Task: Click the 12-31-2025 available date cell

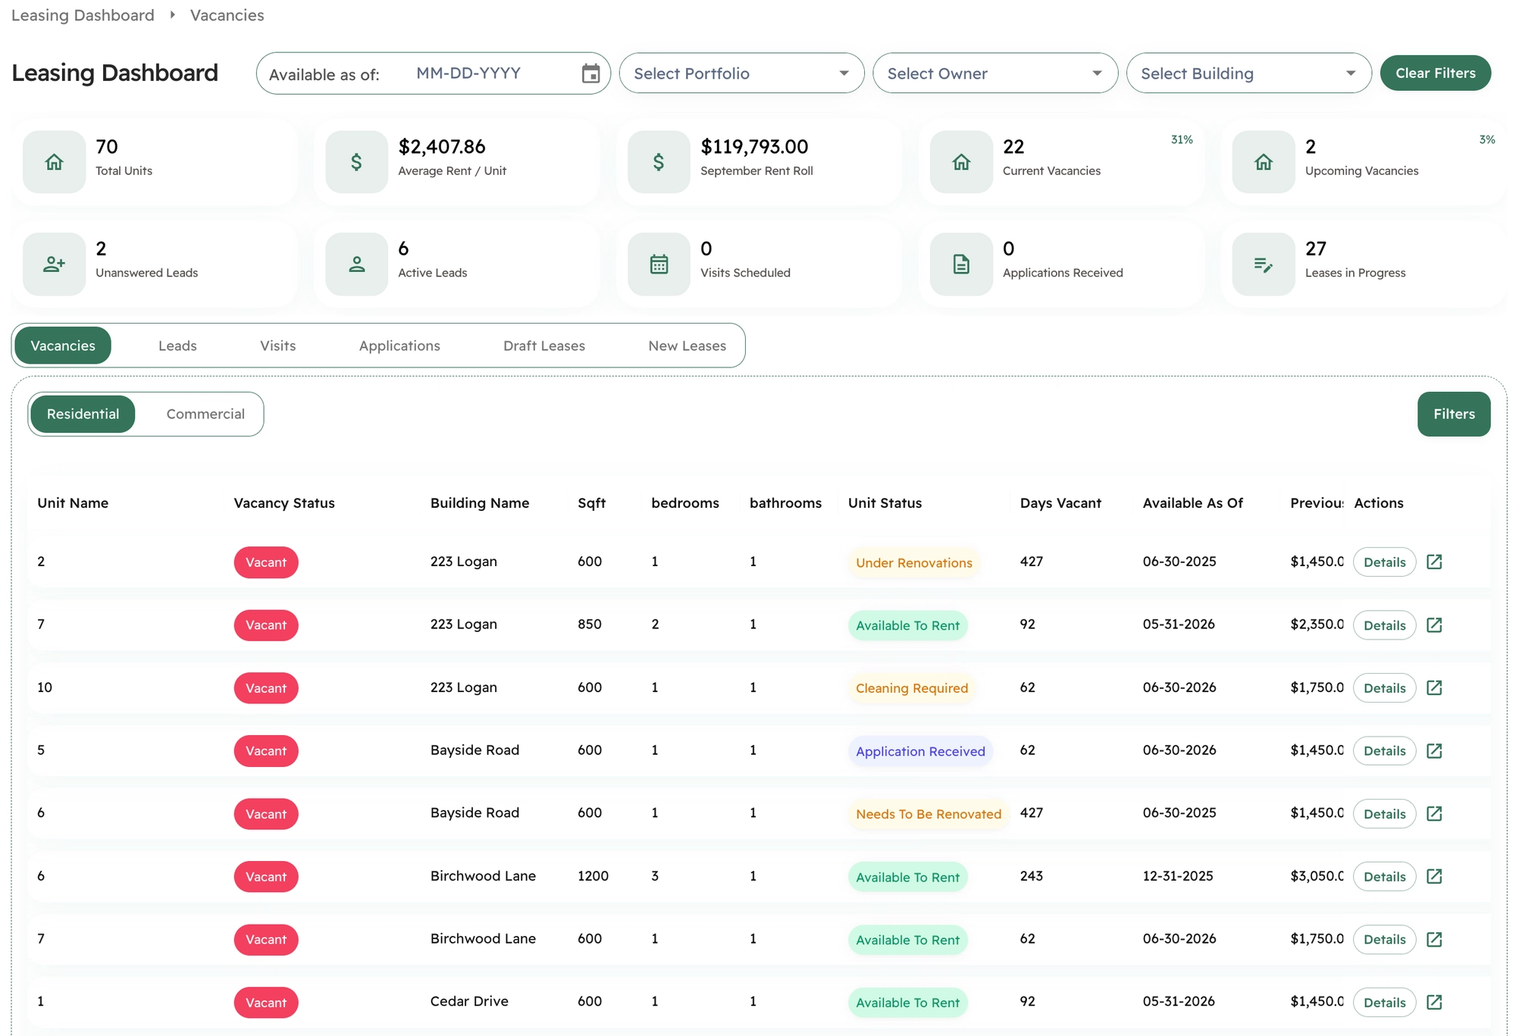Action: (x=1178, y=876)
